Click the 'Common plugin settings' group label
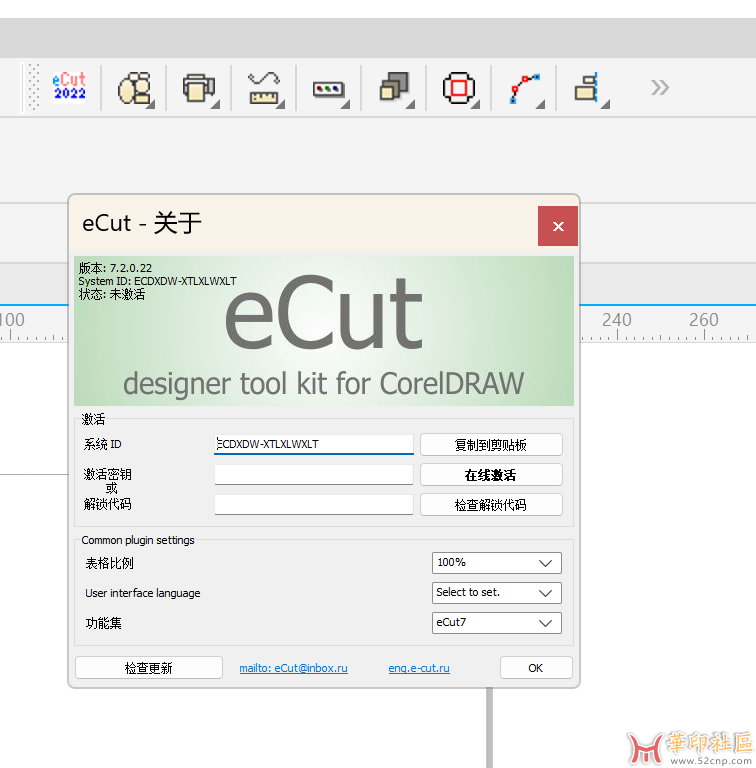Image resolution: width=756 pixels, height=768 pixels. [x=138, y=540]
